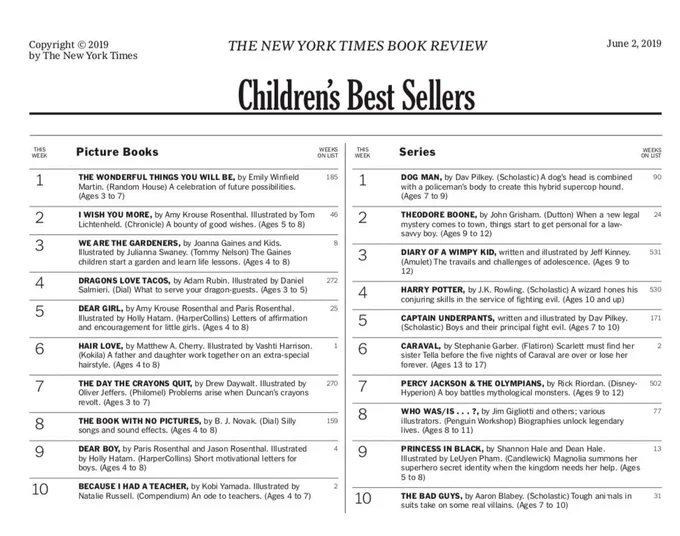The image size is (680, 536).
Task: Click the June 2, 2019 date
Action: (634, 43)
